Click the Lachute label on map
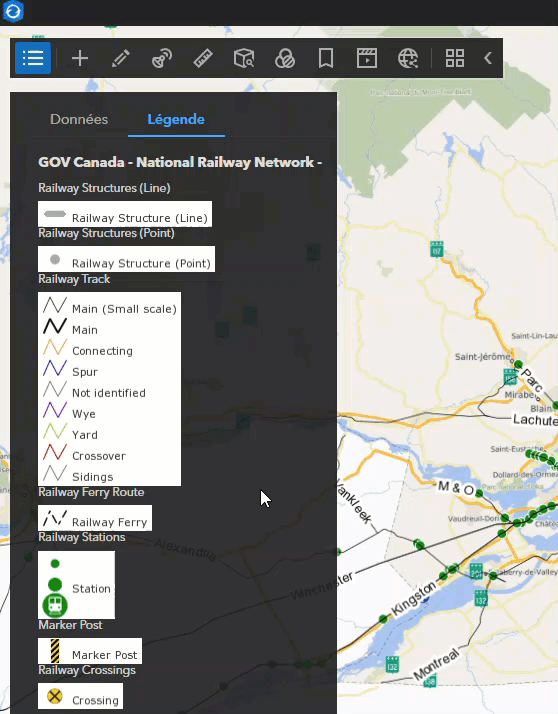 click(535, 419)
